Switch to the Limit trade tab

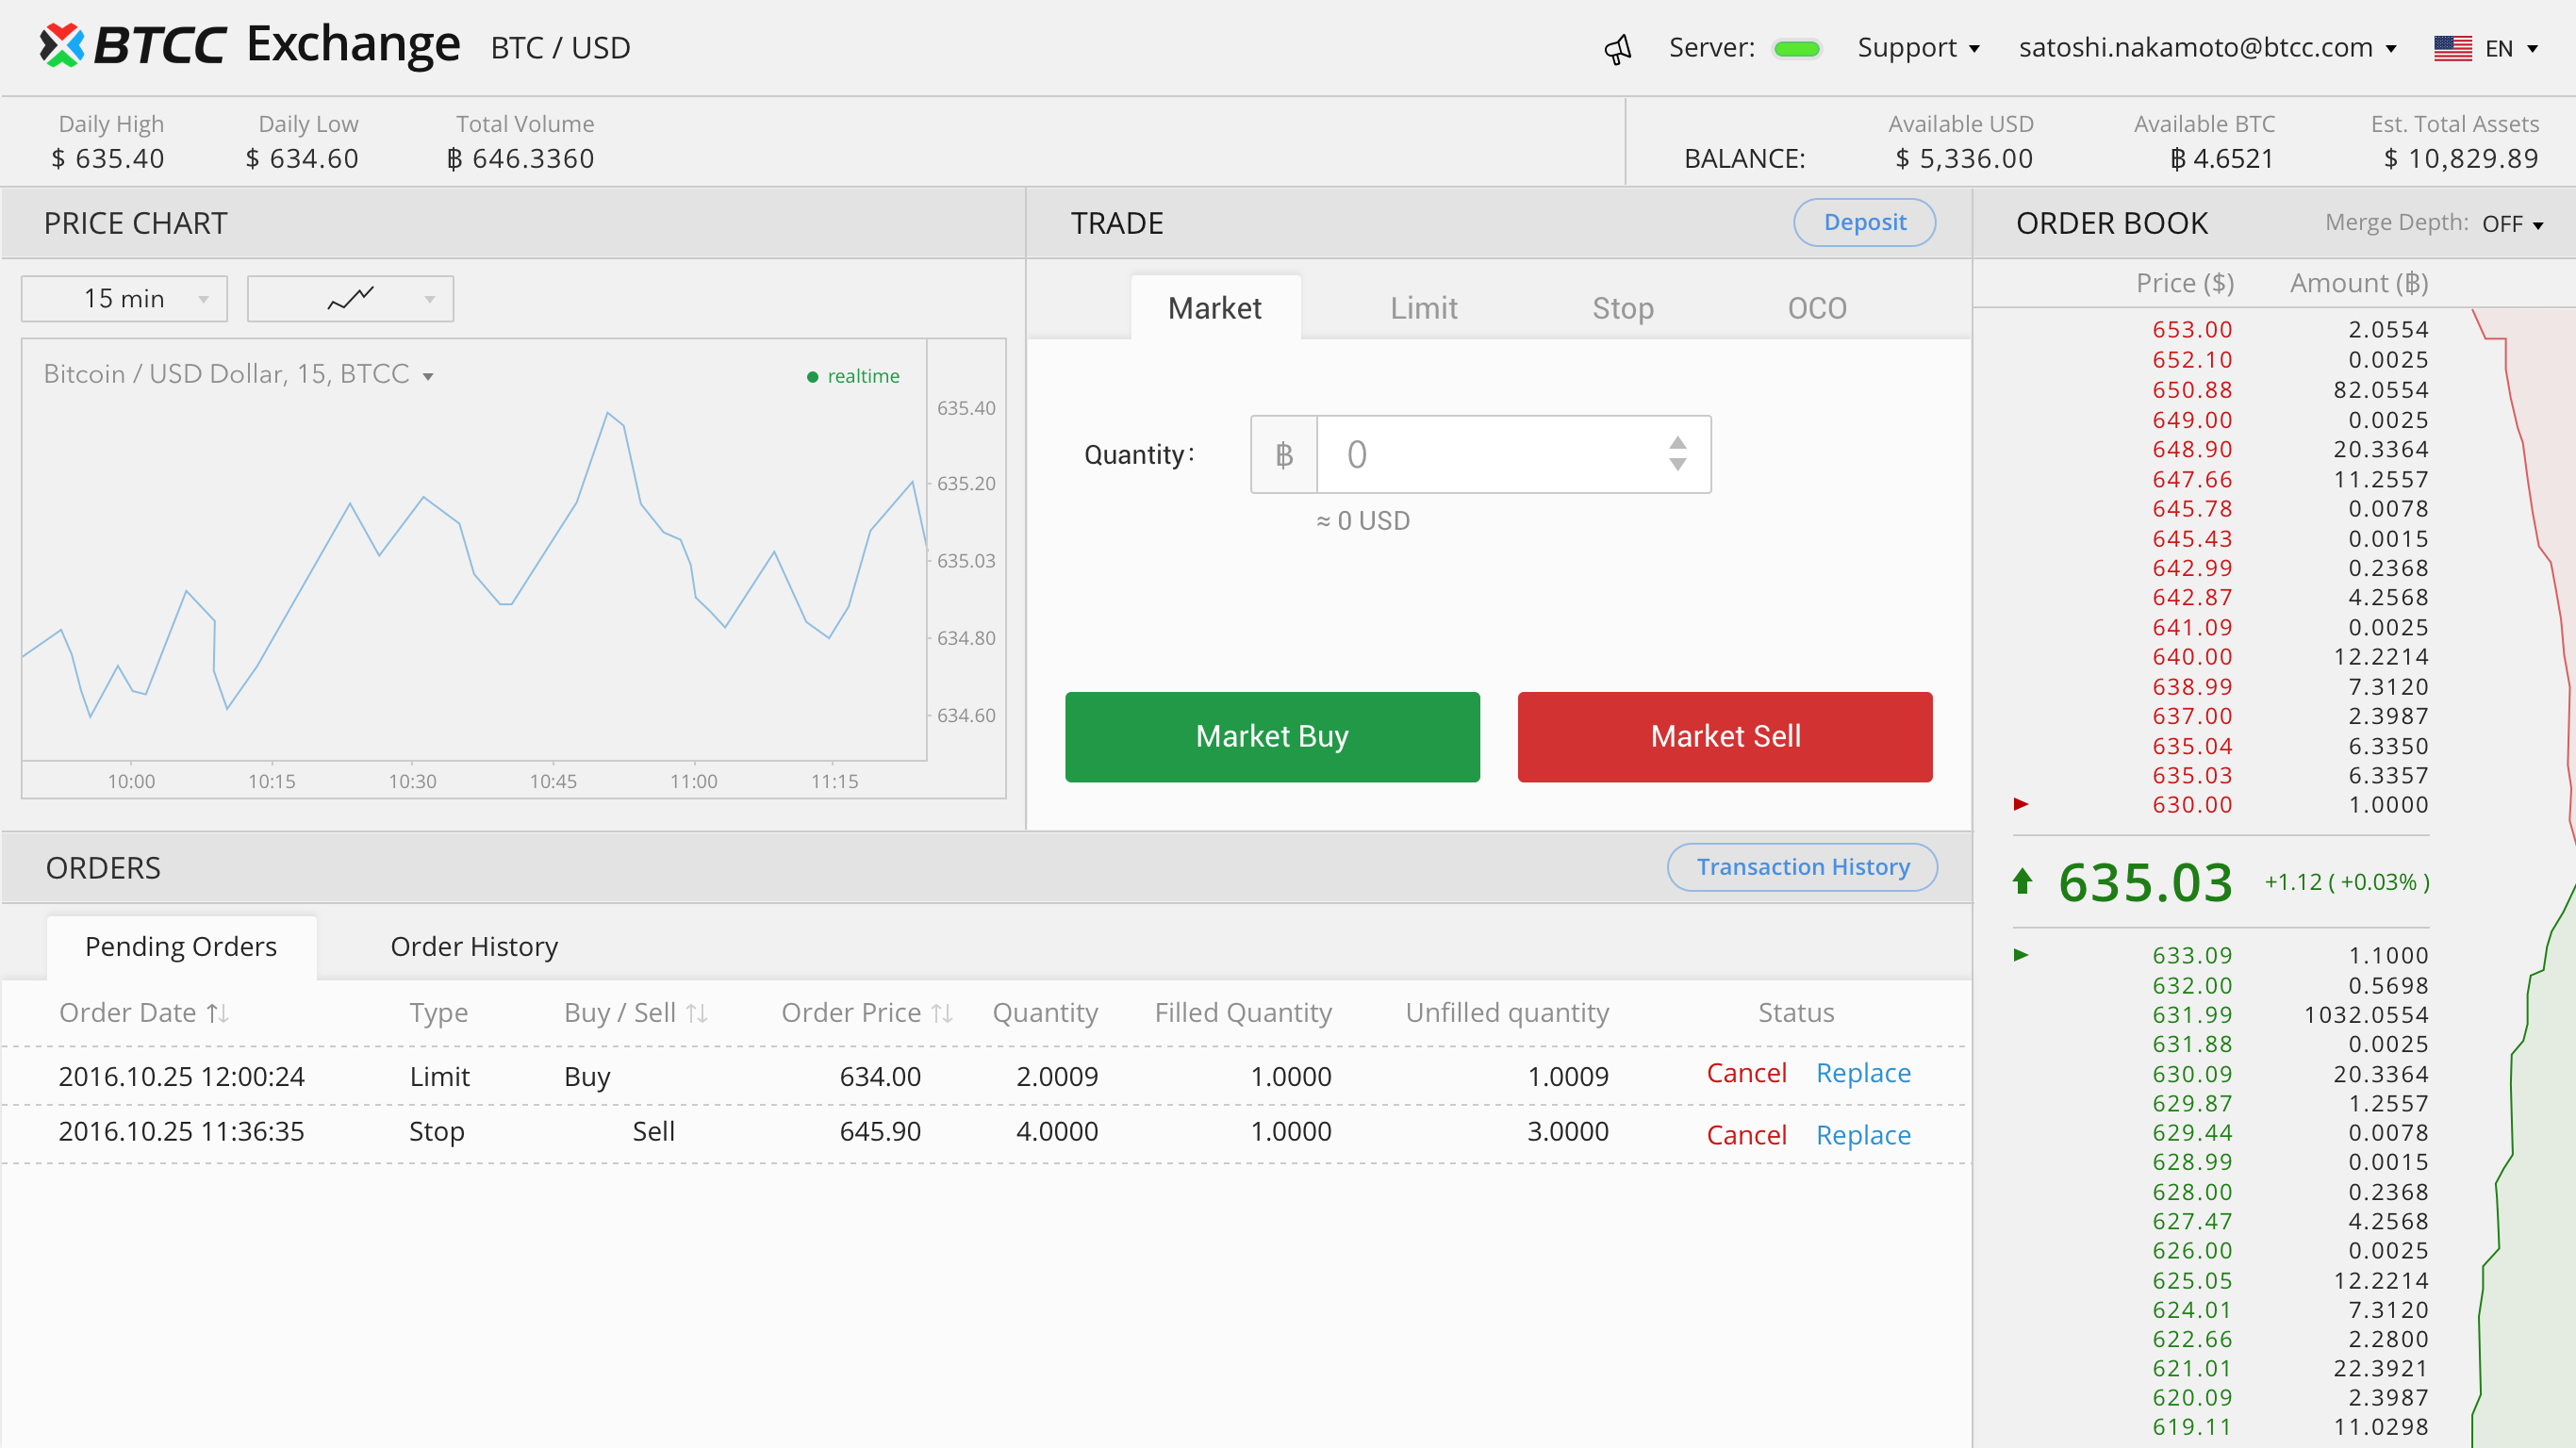(1423, 308)
